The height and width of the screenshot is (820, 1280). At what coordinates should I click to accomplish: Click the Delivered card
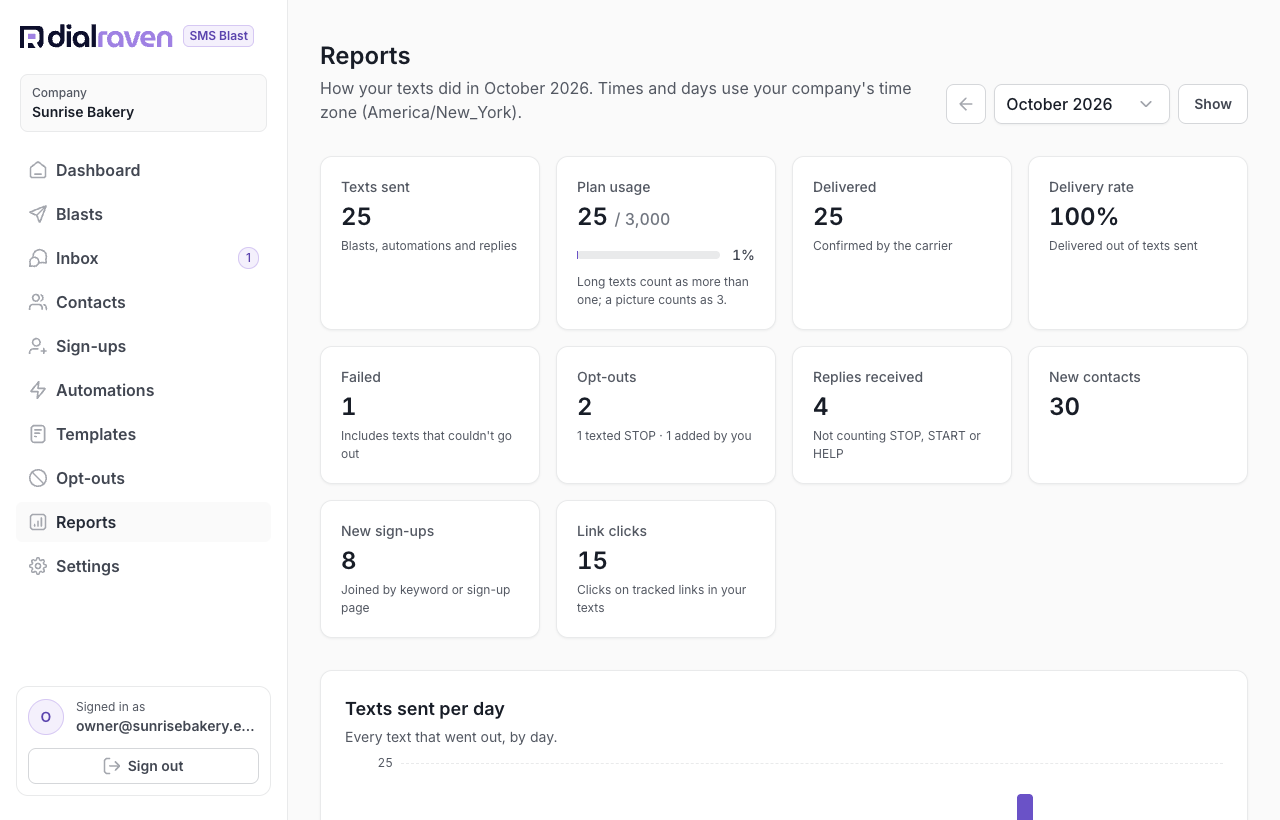point(902,243)
